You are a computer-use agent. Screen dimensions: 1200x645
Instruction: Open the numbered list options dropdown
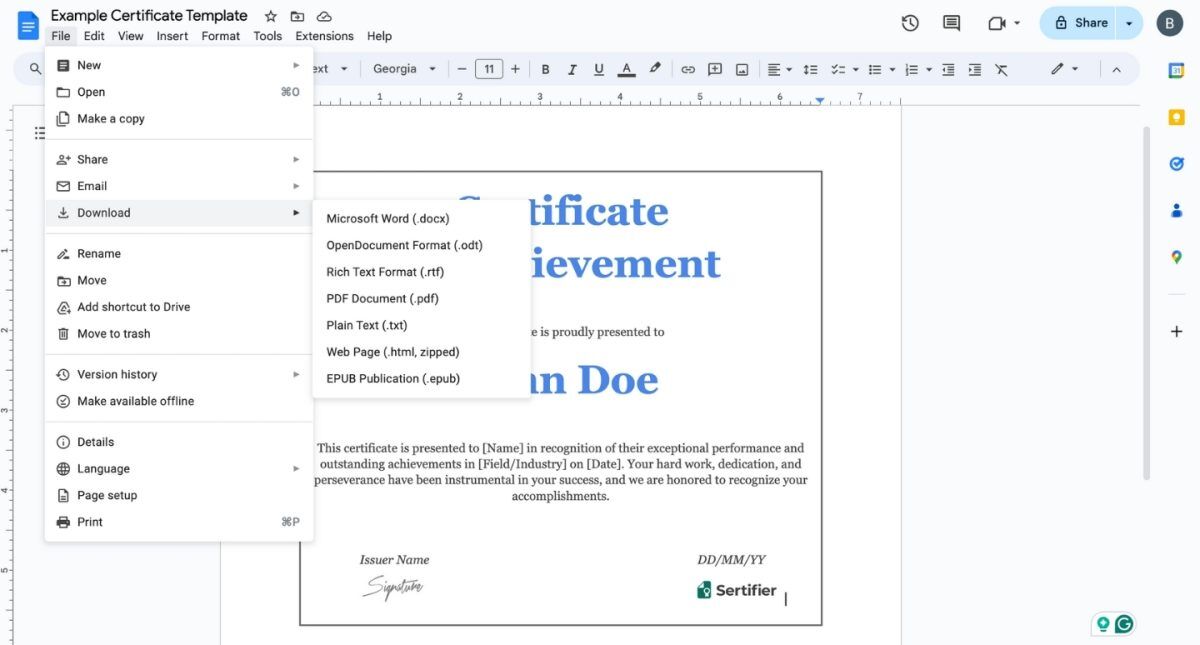click(928, 69)
